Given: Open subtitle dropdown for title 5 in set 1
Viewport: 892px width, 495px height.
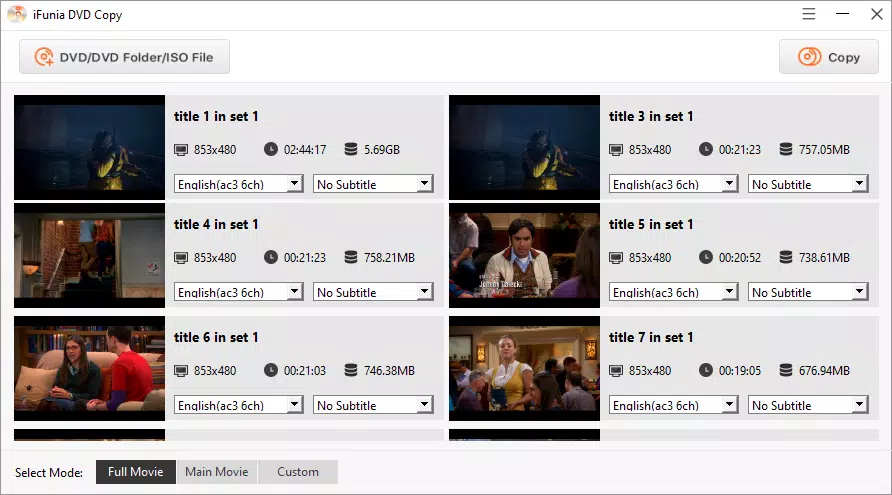Looking at the screenshot, I should click(808, 292).
